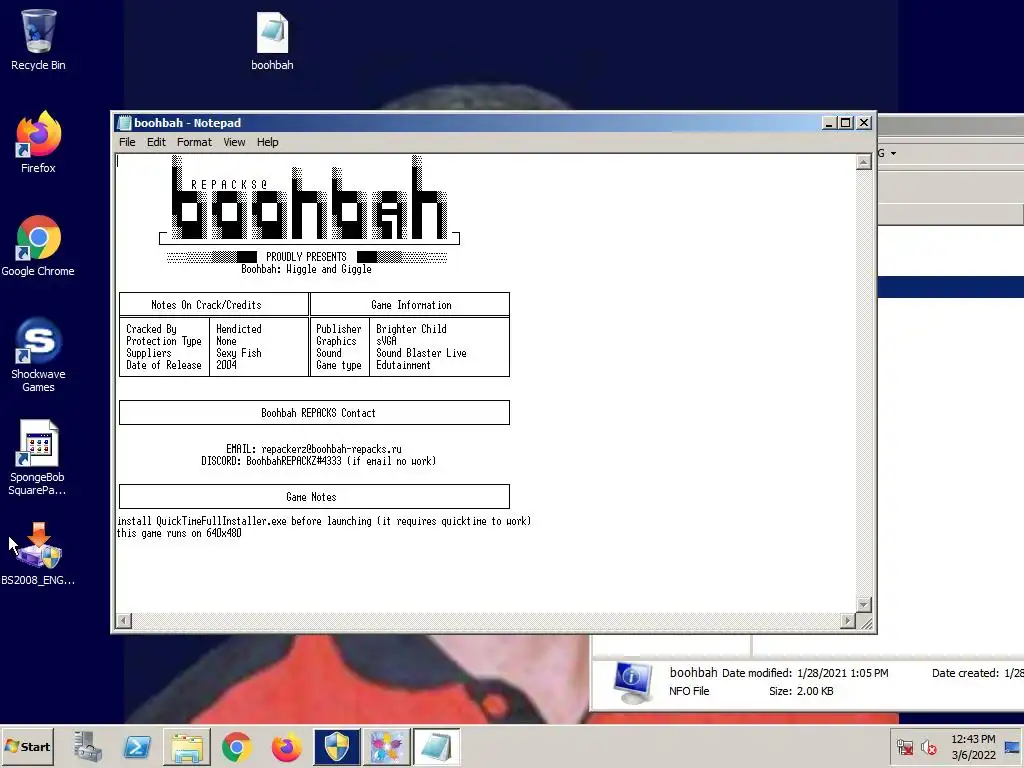This screenshot has width=1024, height=768.
Task: Open the Format menu in Notepad
Action: click(x=194, y=142)
